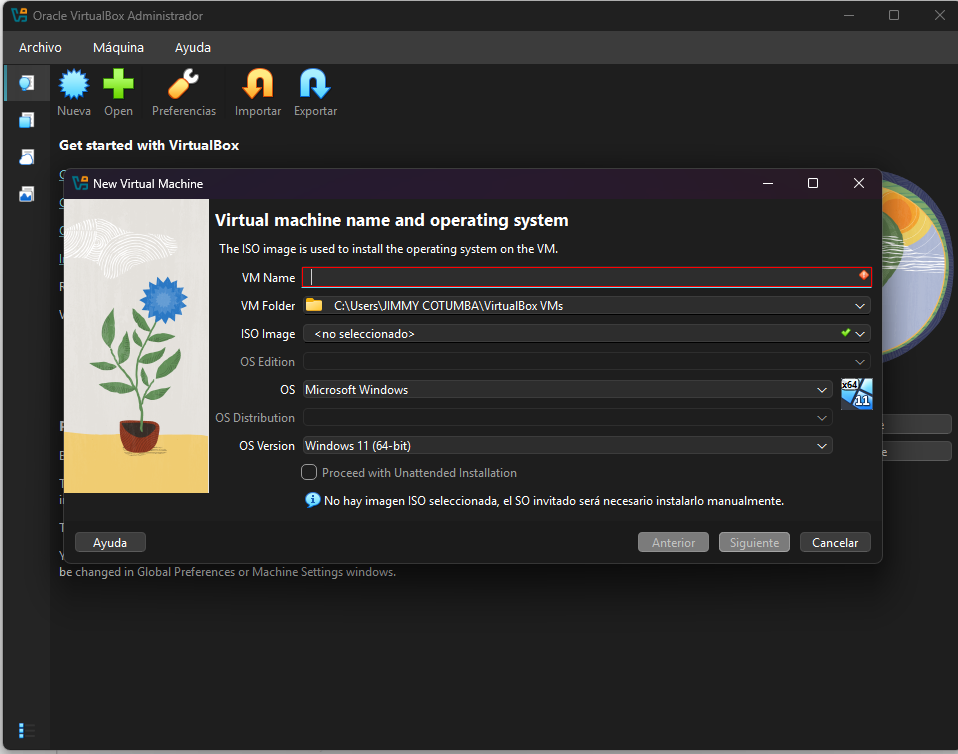
Task: Close the New Virtual Machine dialog
Action: click(x=858, y=183)
